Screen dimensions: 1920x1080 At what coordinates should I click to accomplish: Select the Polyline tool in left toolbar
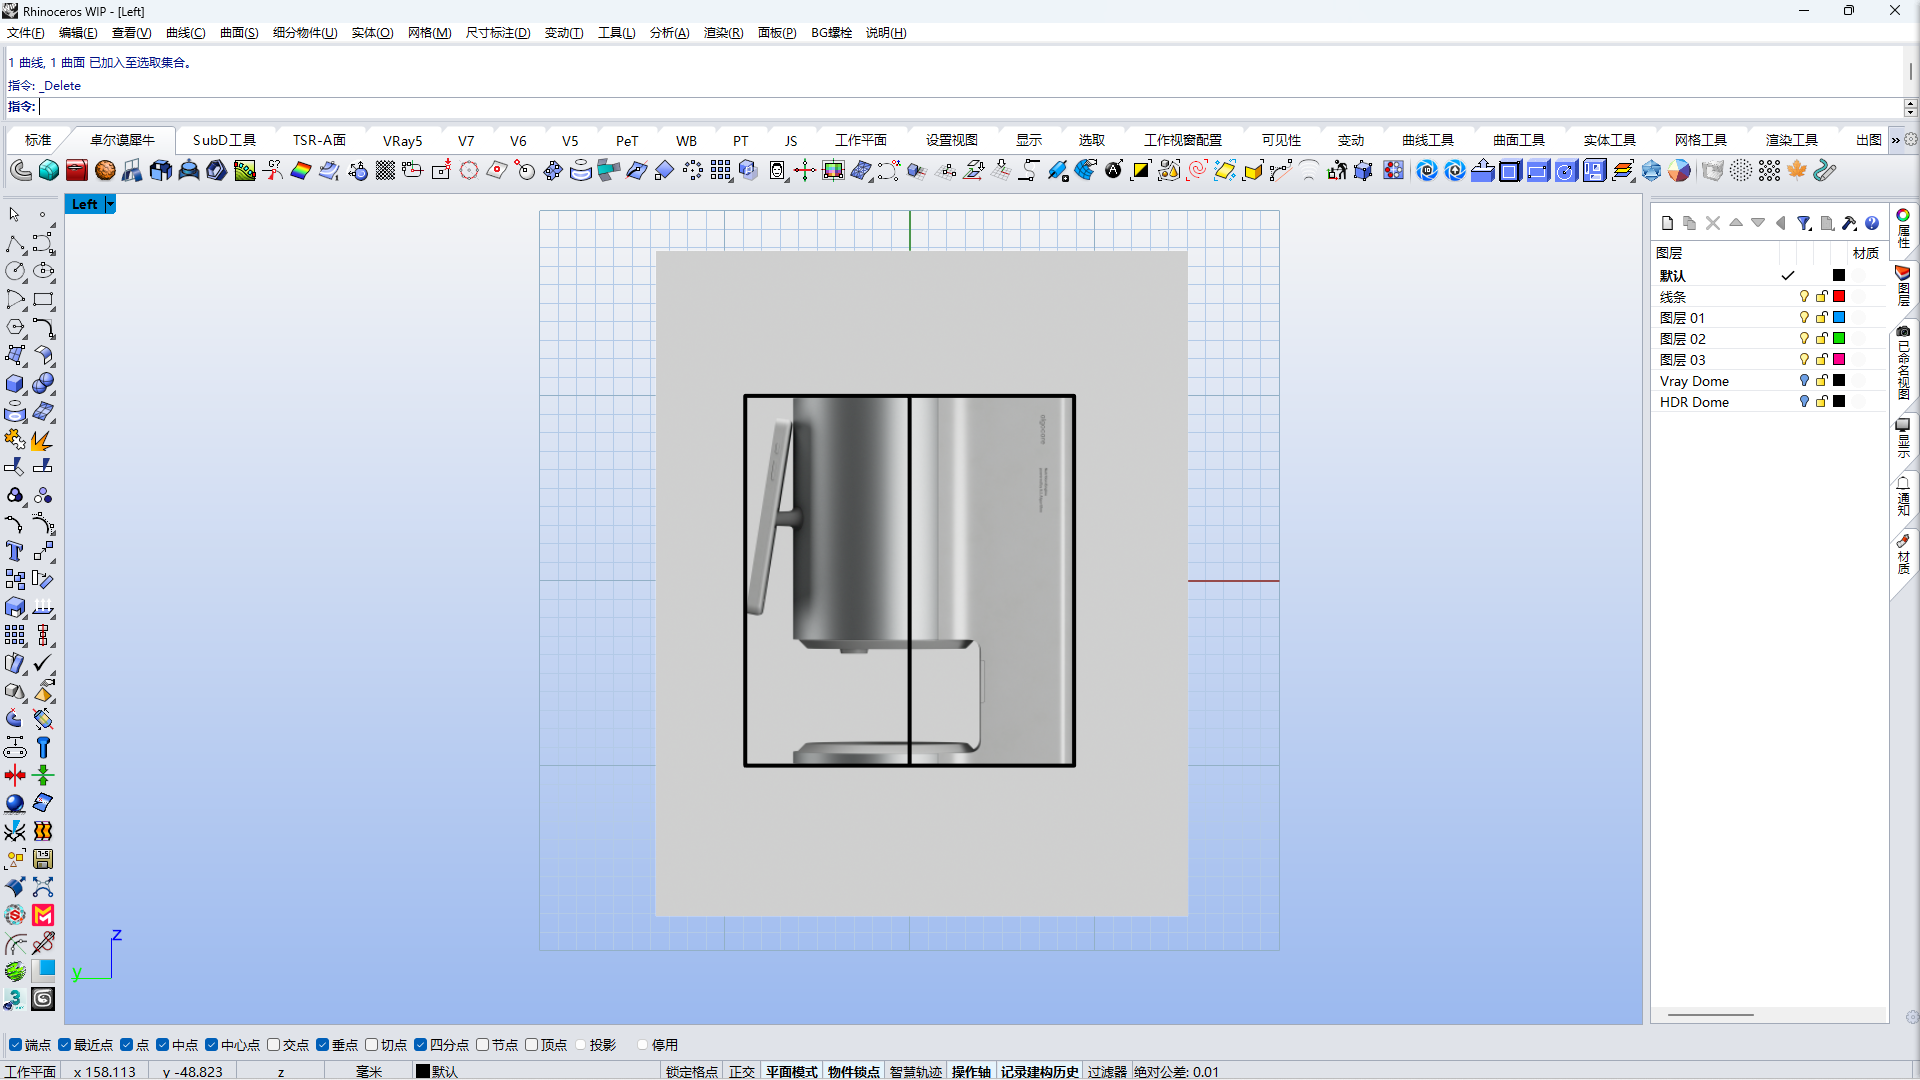[15, 244]
